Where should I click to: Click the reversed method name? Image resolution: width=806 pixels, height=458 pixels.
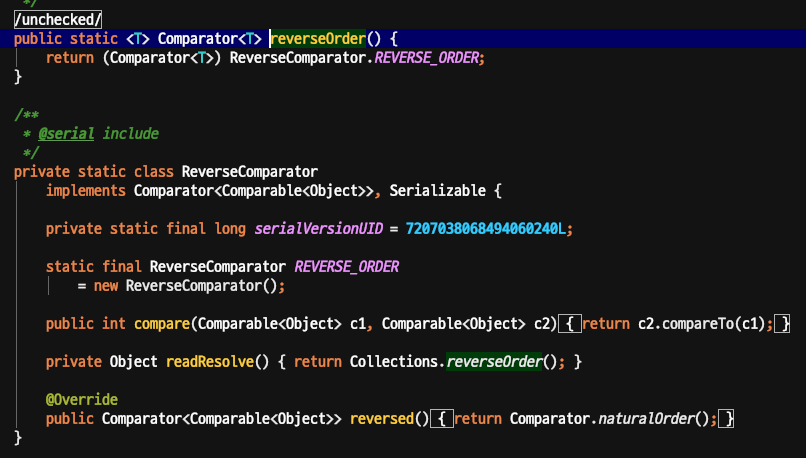(x=382, y=419)
